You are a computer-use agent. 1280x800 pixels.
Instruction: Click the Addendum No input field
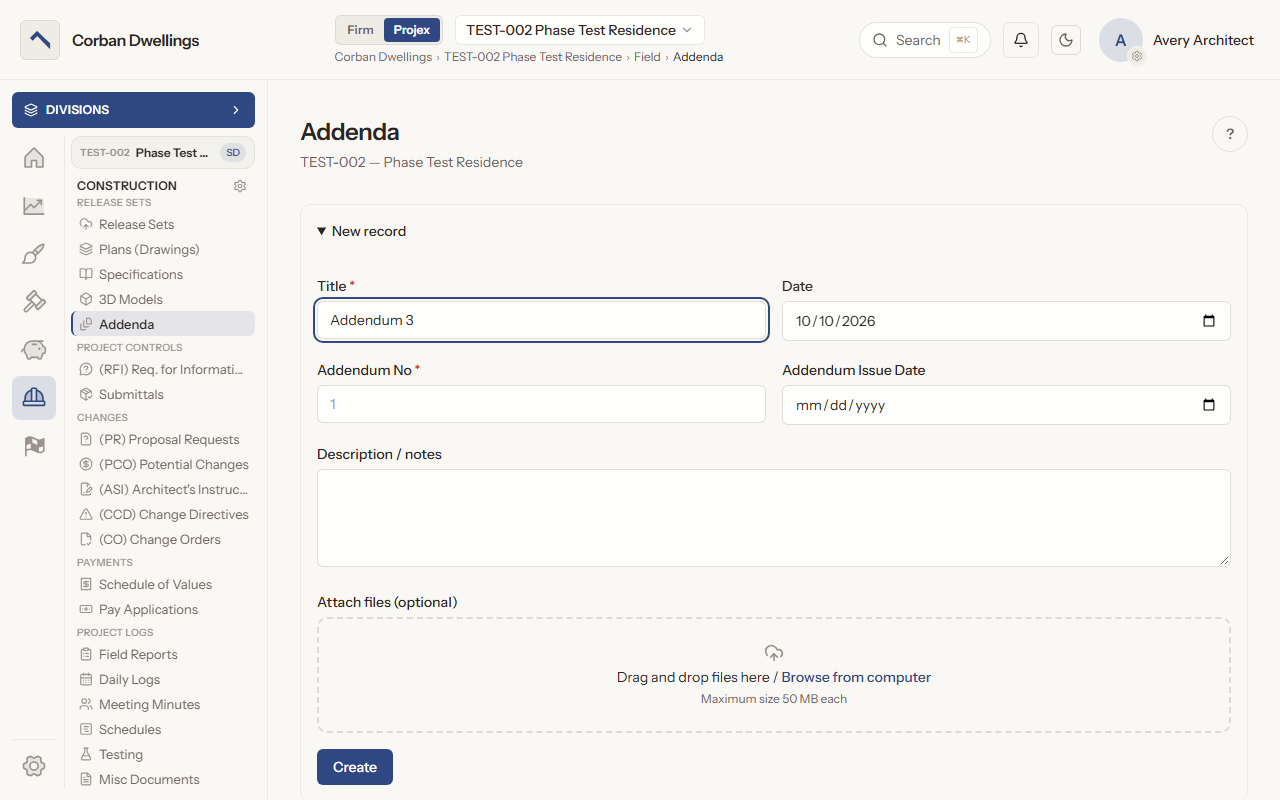click(542, 405)
